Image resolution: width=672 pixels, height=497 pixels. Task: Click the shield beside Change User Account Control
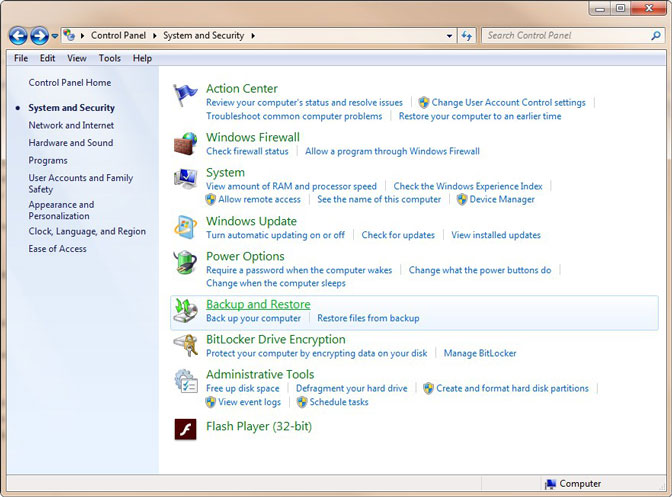pos(424,102)
